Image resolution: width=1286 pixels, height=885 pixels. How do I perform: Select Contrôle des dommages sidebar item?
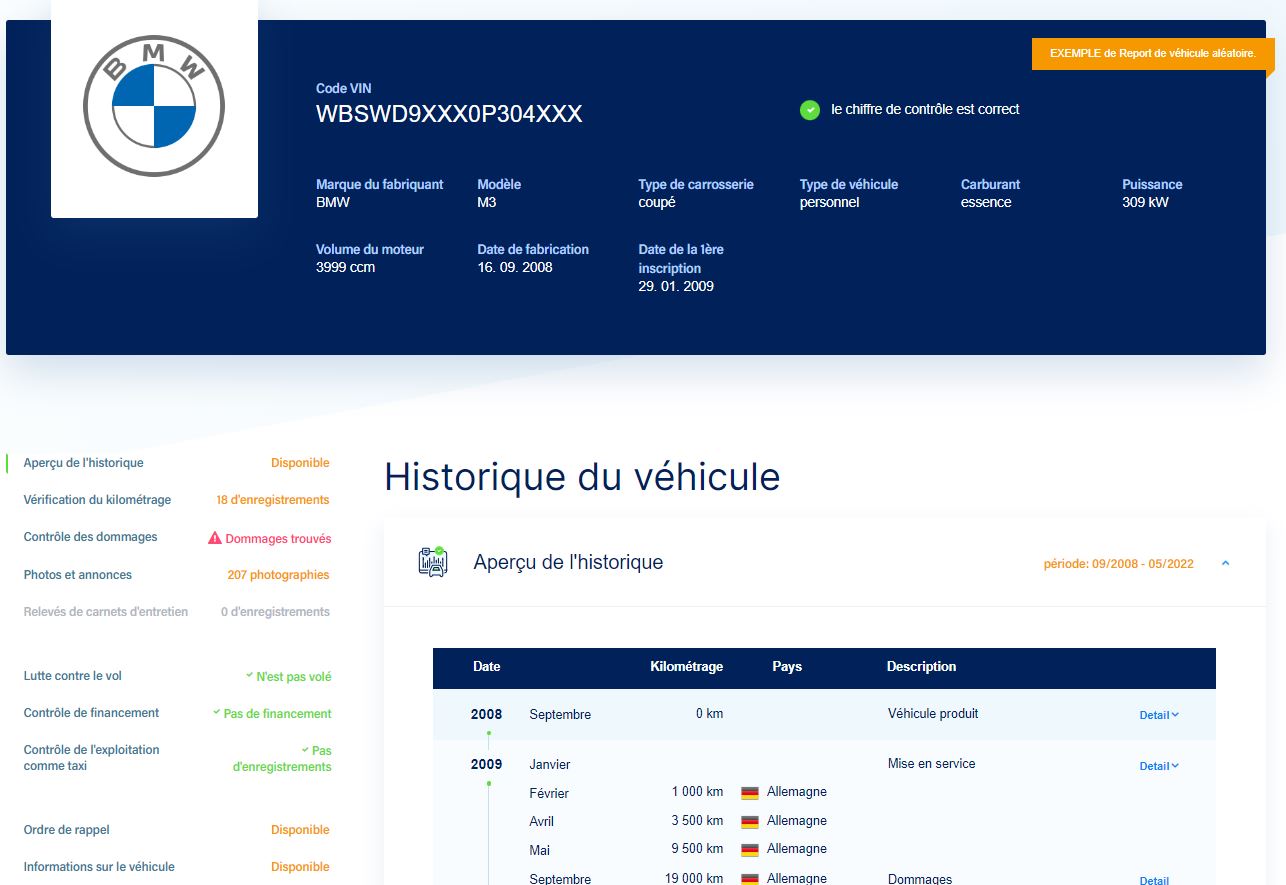[91, 537]
